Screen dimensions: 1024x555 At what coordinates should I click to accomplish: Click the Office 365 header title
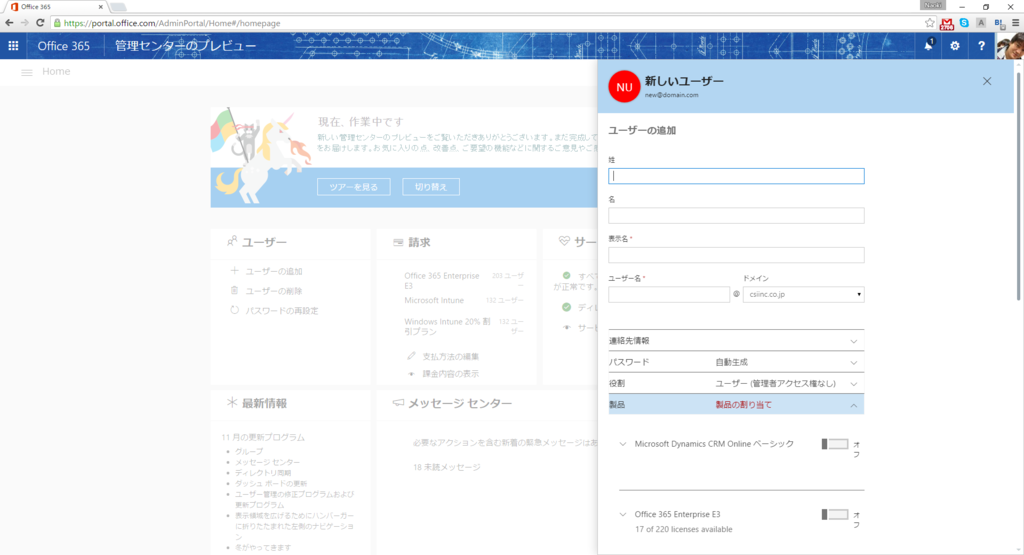(x=63, y=46)
